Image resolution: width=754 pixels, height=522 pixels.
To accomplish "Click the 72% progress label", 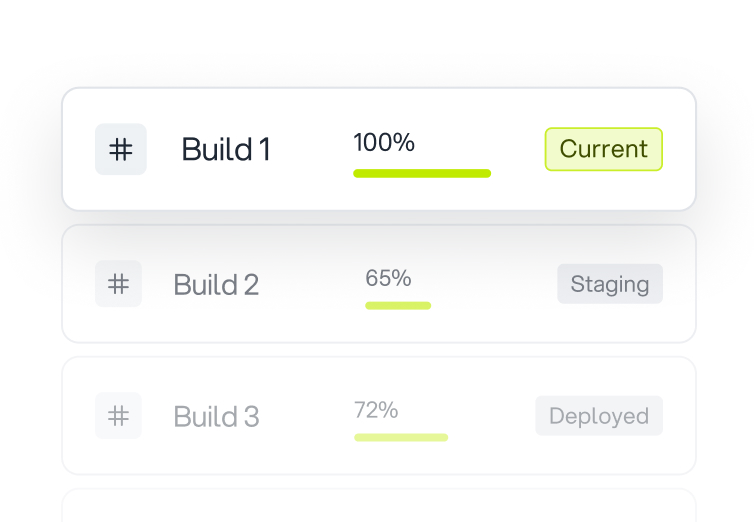I will (x=376, y=410).
